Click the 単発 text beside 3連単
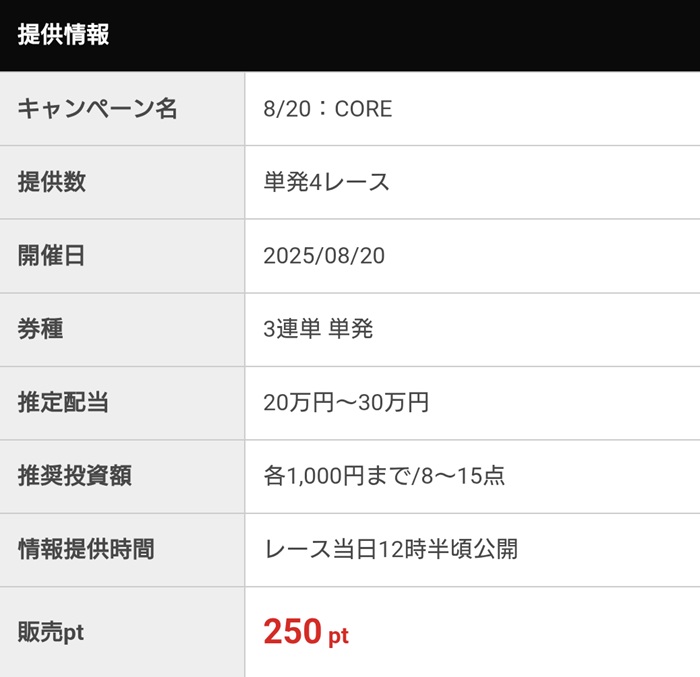 [350, 329]
